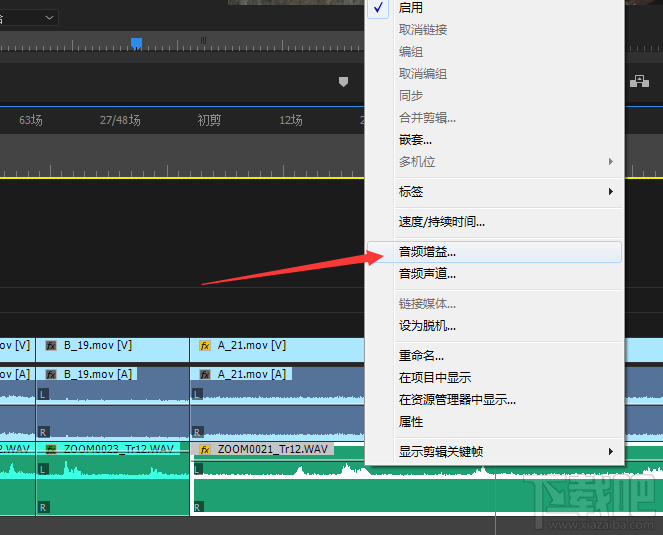Click the disabled 同步 menu entry
Screen dimensions: 663x535
tap(495, 96)
